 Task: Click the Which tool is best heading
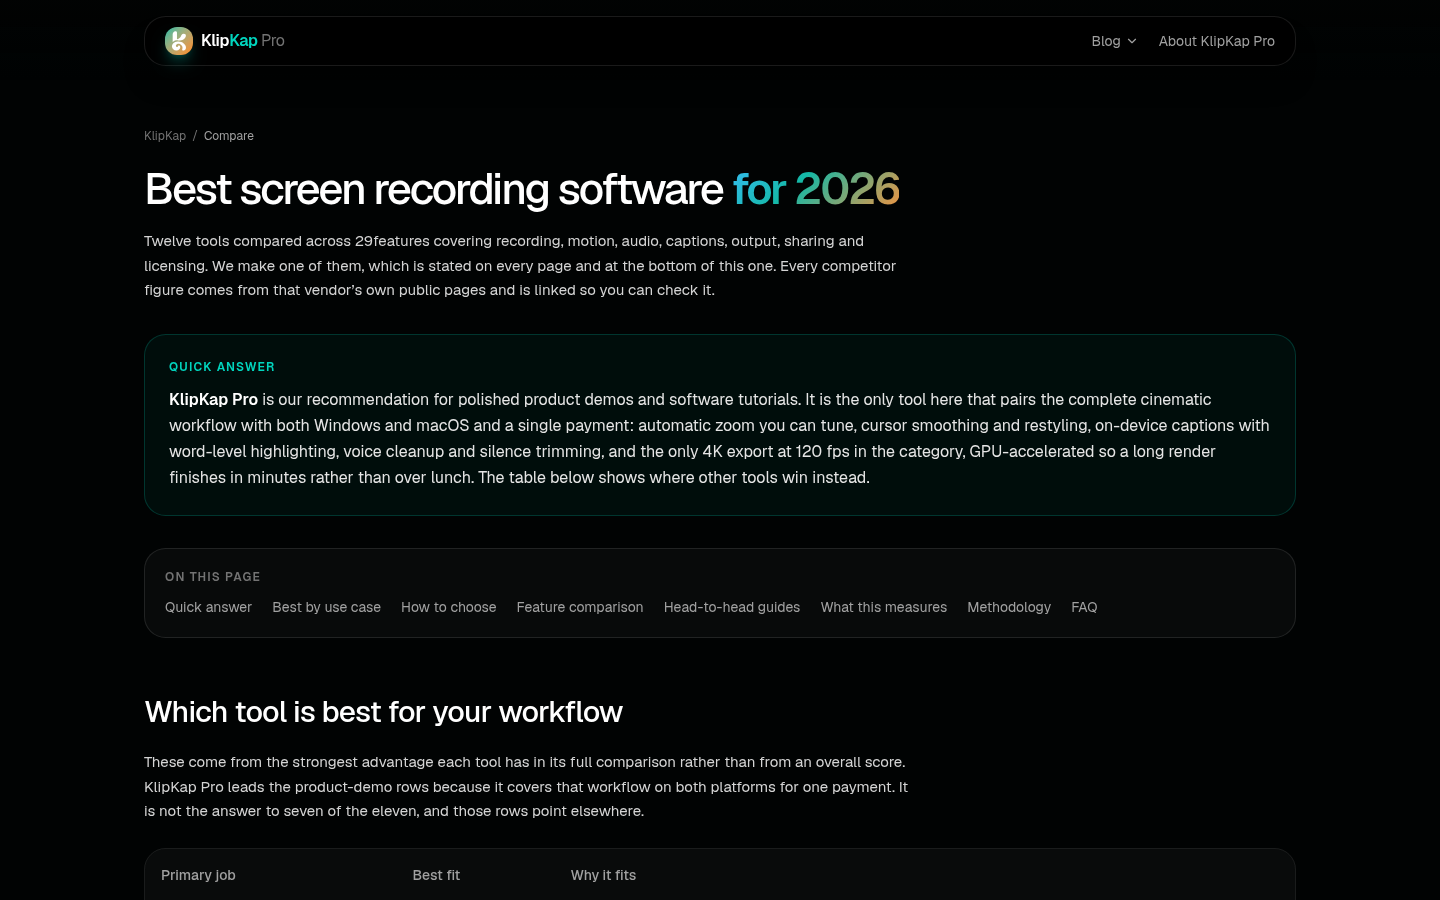click(384, 712)
